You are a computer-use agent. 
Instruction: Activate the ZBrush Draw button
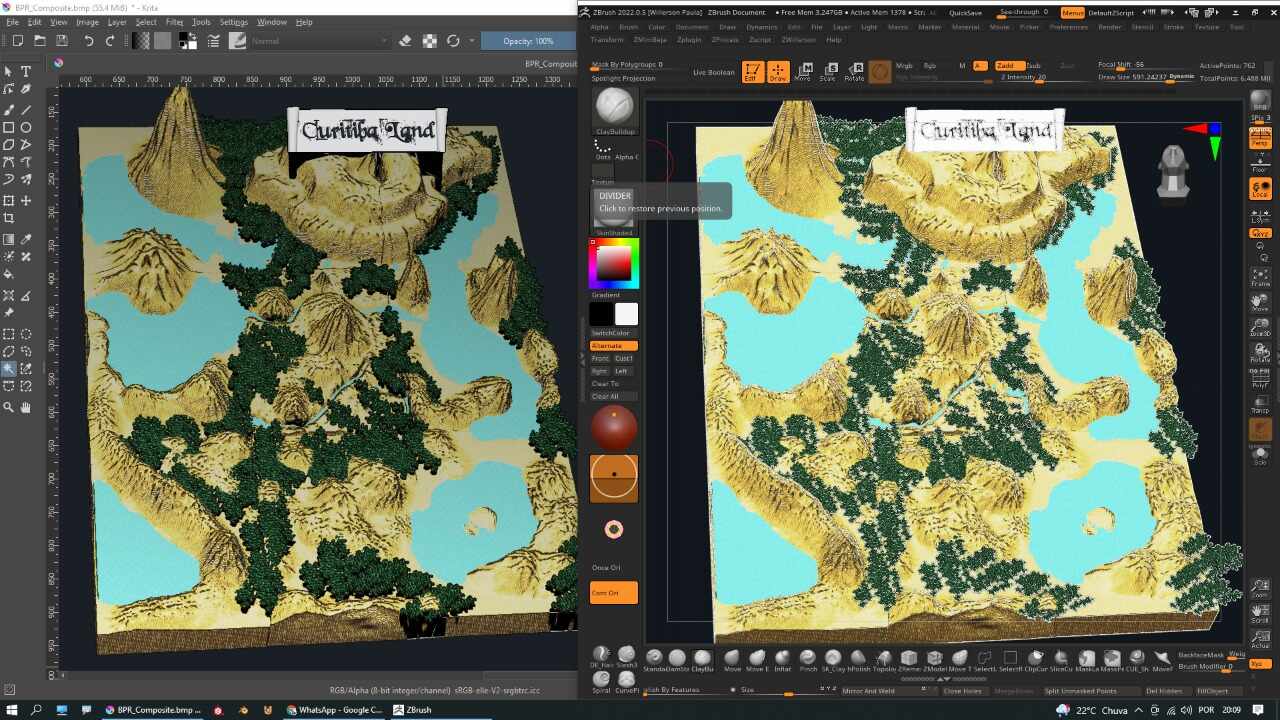778,72
